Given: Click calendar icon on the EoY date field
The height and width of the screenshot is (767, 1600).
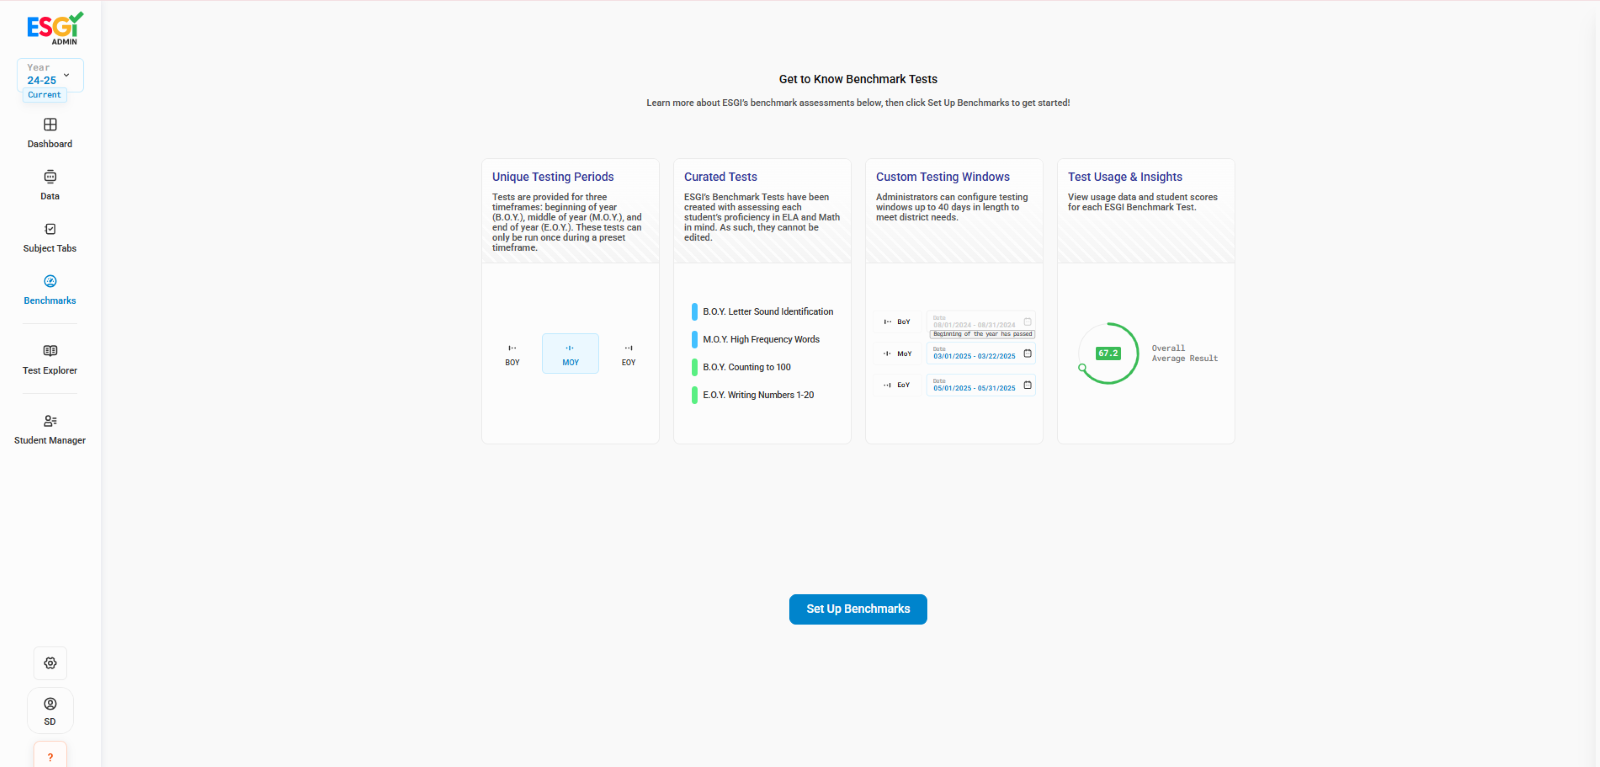Looking at the screenshot, I should pyautogui.click(x=1027, y=385).
